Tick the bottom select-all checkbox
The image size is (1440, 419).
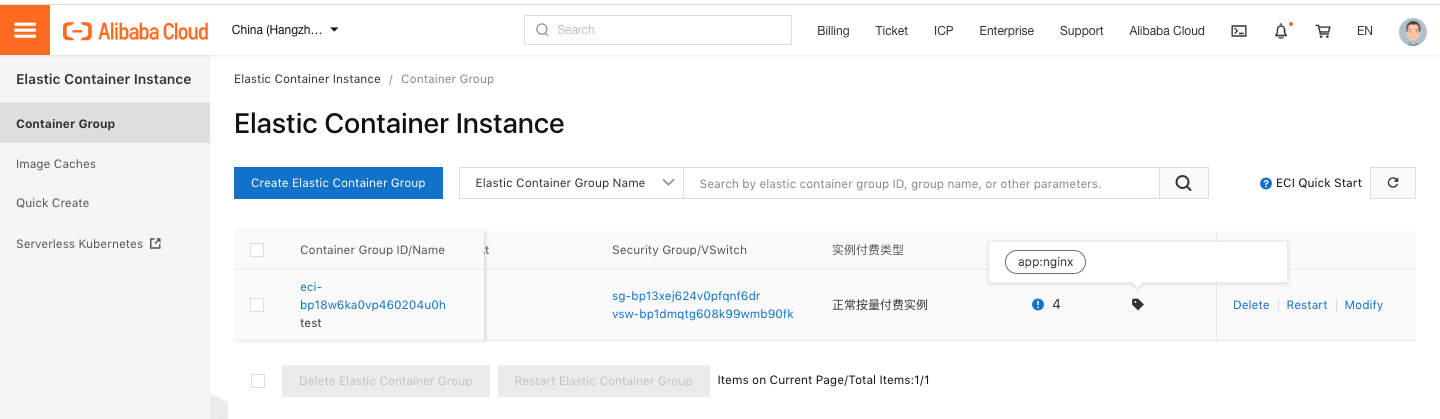(258, 381)
